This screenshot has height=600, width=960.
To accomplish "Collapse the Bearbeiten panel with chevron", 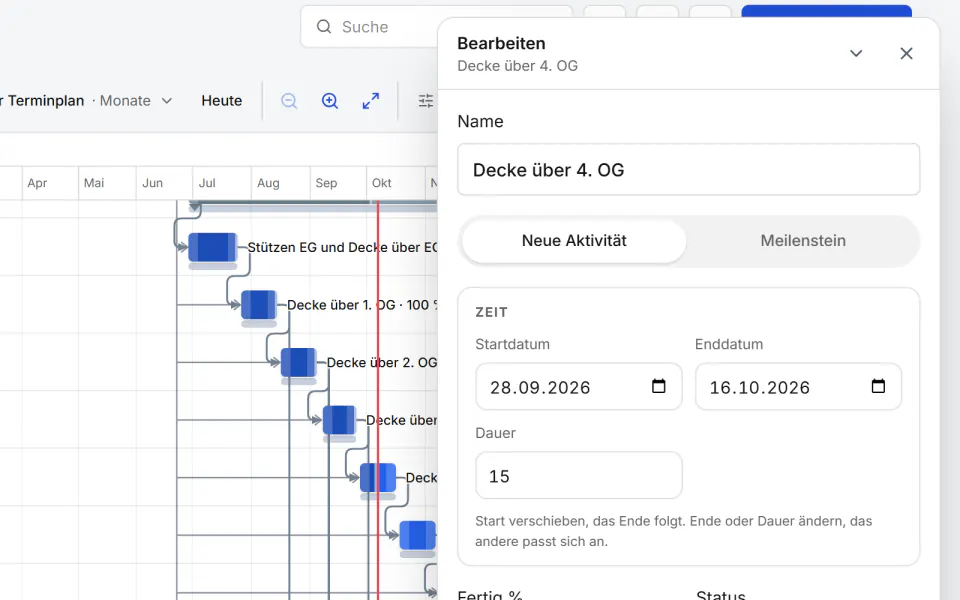I will tap(856, 53).
